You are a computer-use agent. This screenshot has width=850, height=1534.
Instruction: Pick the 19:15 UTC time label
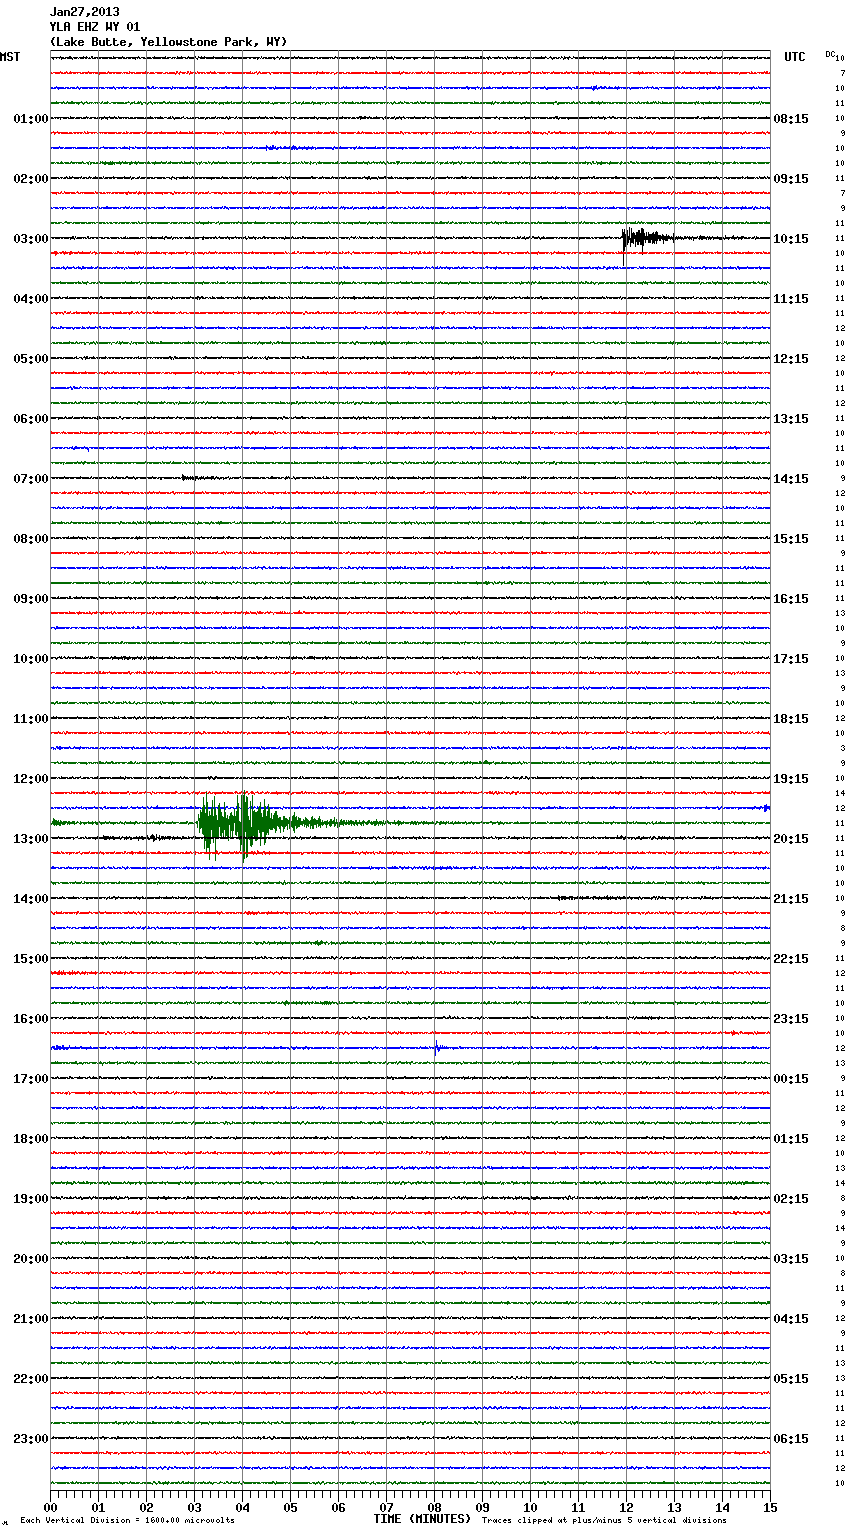(791, 779)
